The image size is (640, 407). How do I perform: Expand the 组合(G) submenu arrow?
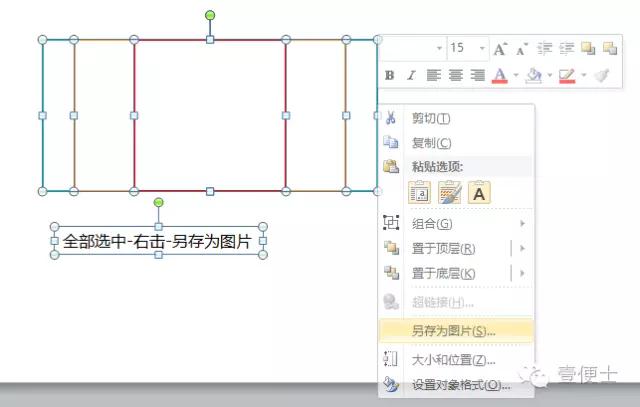522,224
